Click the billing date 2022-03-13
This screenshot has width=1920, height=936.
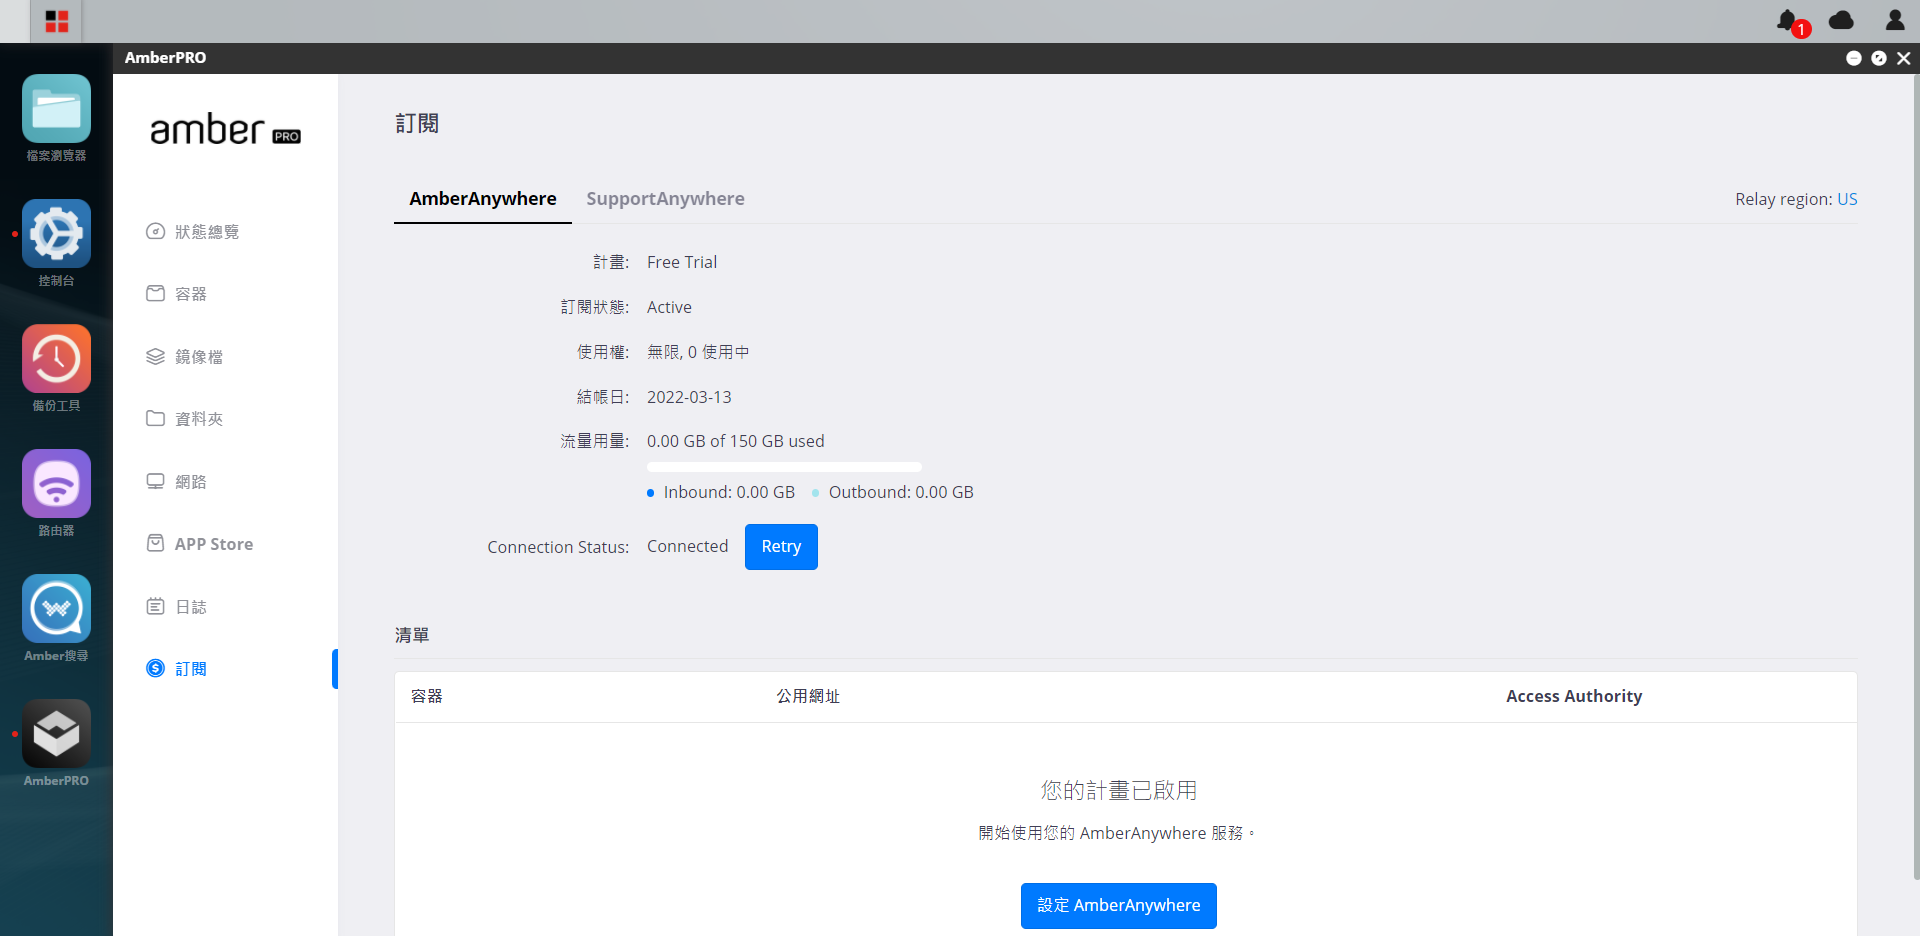tap(689, 397)
